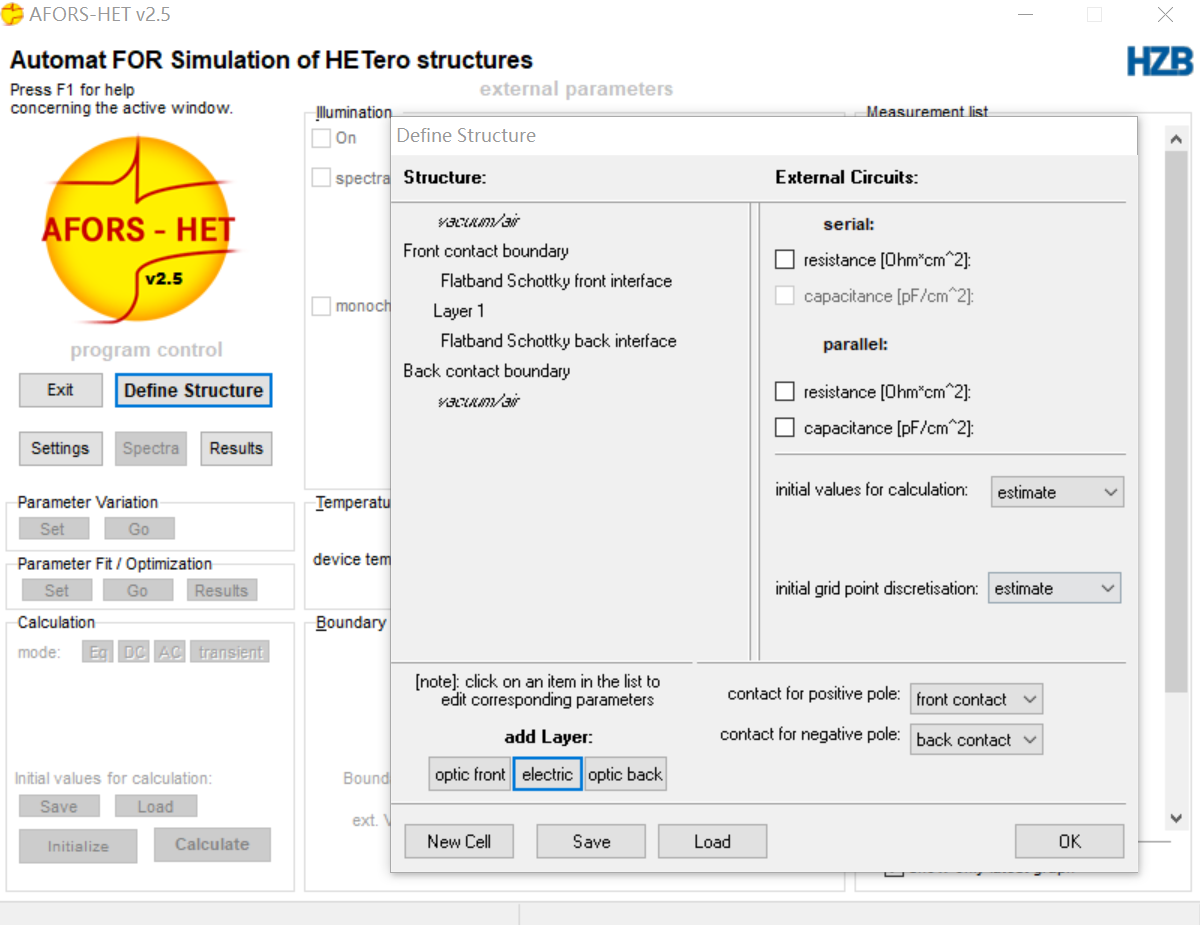Select transient calculation mode
1200x925 pixels.
click(x=230, y=652)
